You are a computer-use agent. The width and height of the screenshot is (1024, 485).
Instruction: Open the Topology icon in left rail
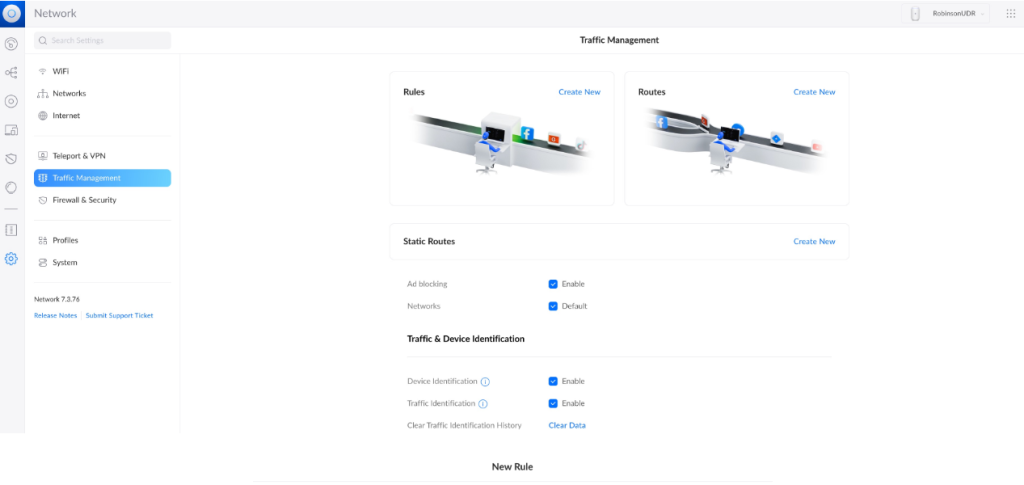[x=12, y=73]
